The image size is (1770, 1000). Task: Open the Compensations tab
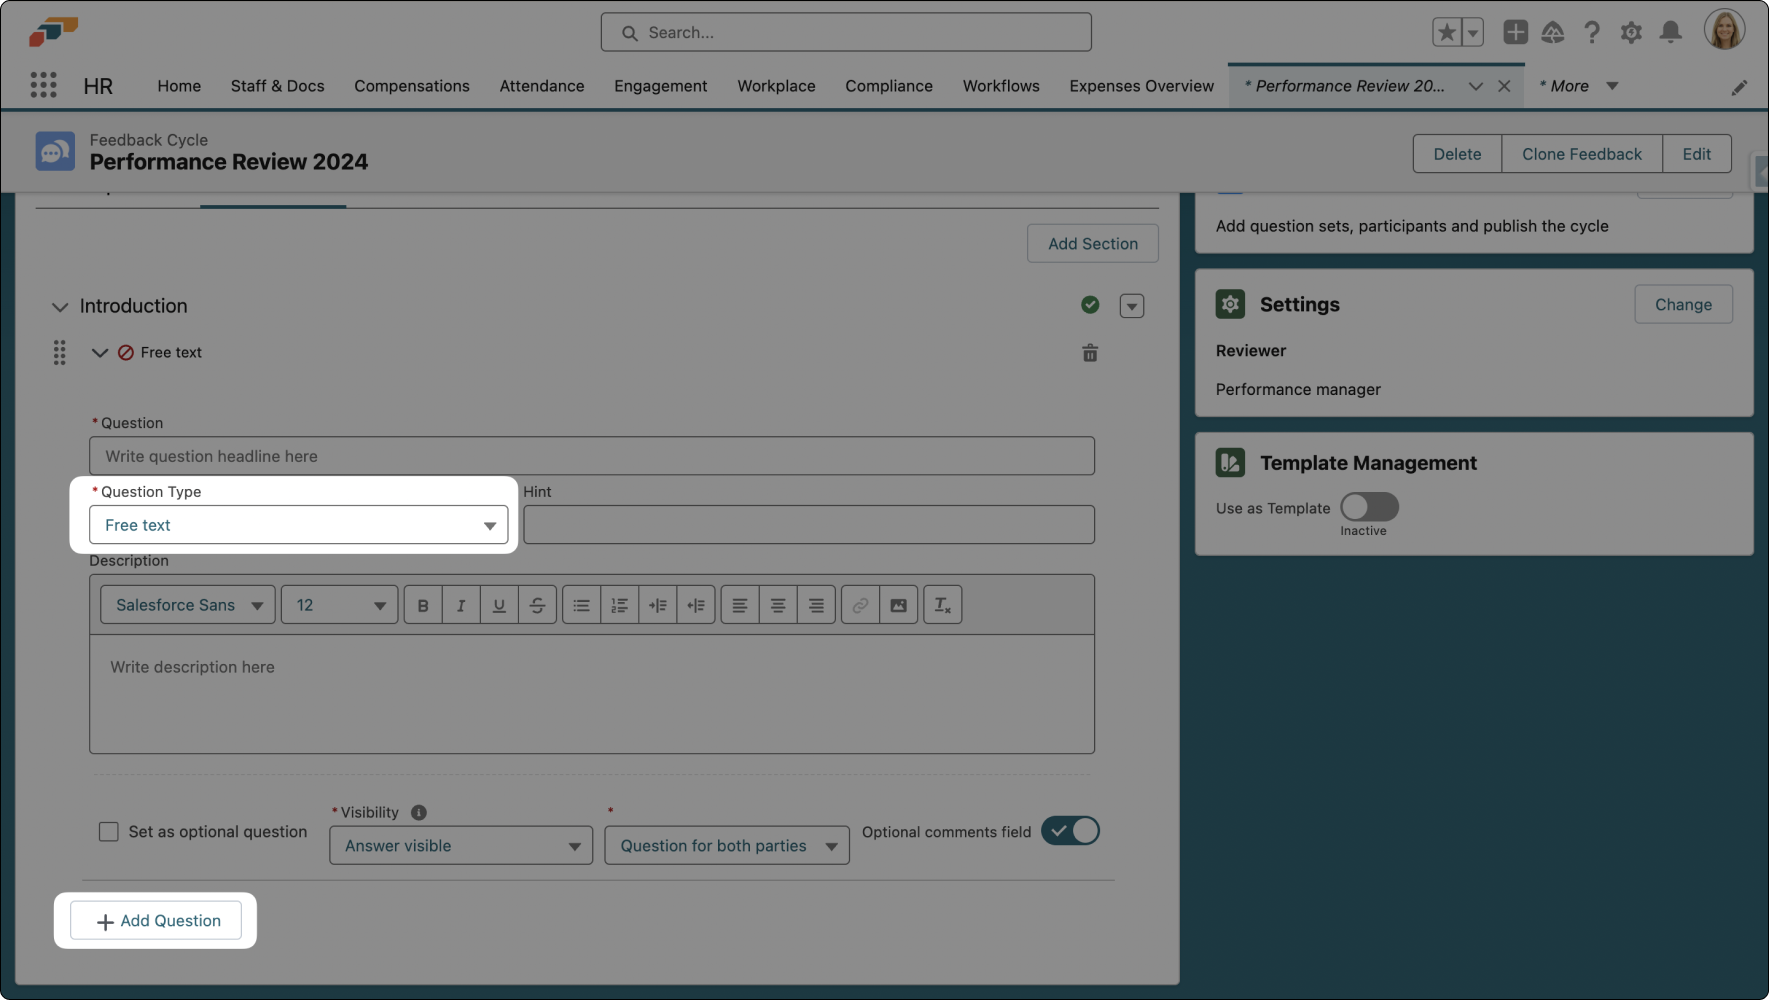coord(411,86)
